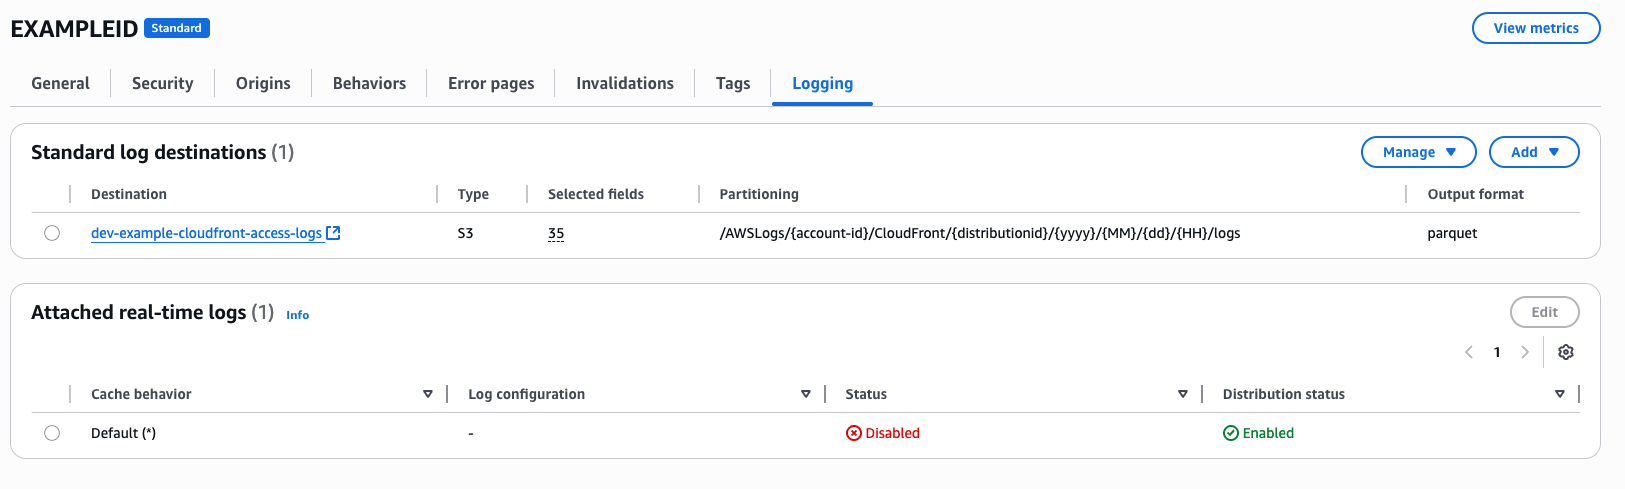Click the Edit button for real-time logs

click(1544, 312)
